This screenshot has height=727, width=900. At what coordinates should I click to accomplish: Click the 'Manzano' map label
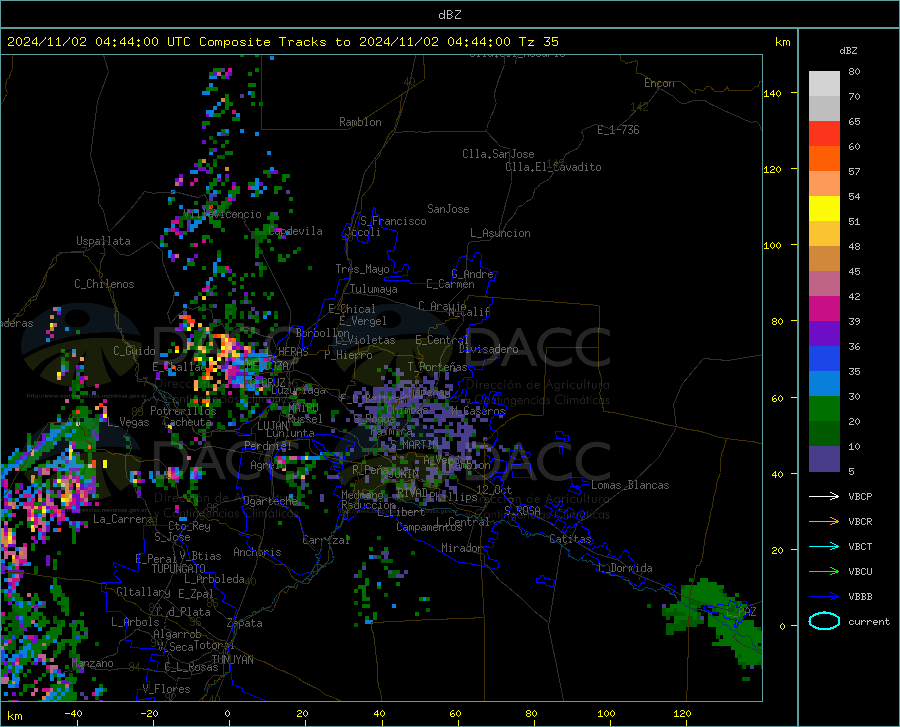92,663
